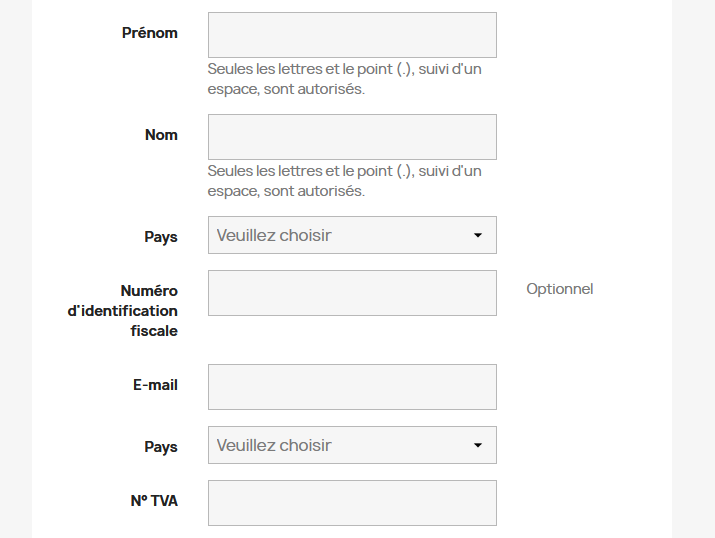This screenshot has height=538, width=715.
Task: Click the Pays label above Numéro d'identification fiscale
Action: (161, 237)
